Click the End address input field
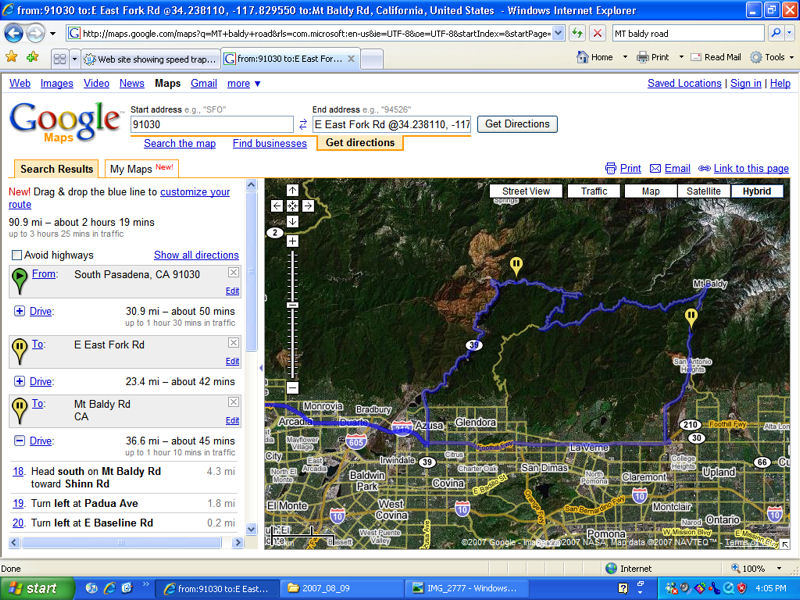The height and width of the screenshot is (600, 800). (391, 124)
